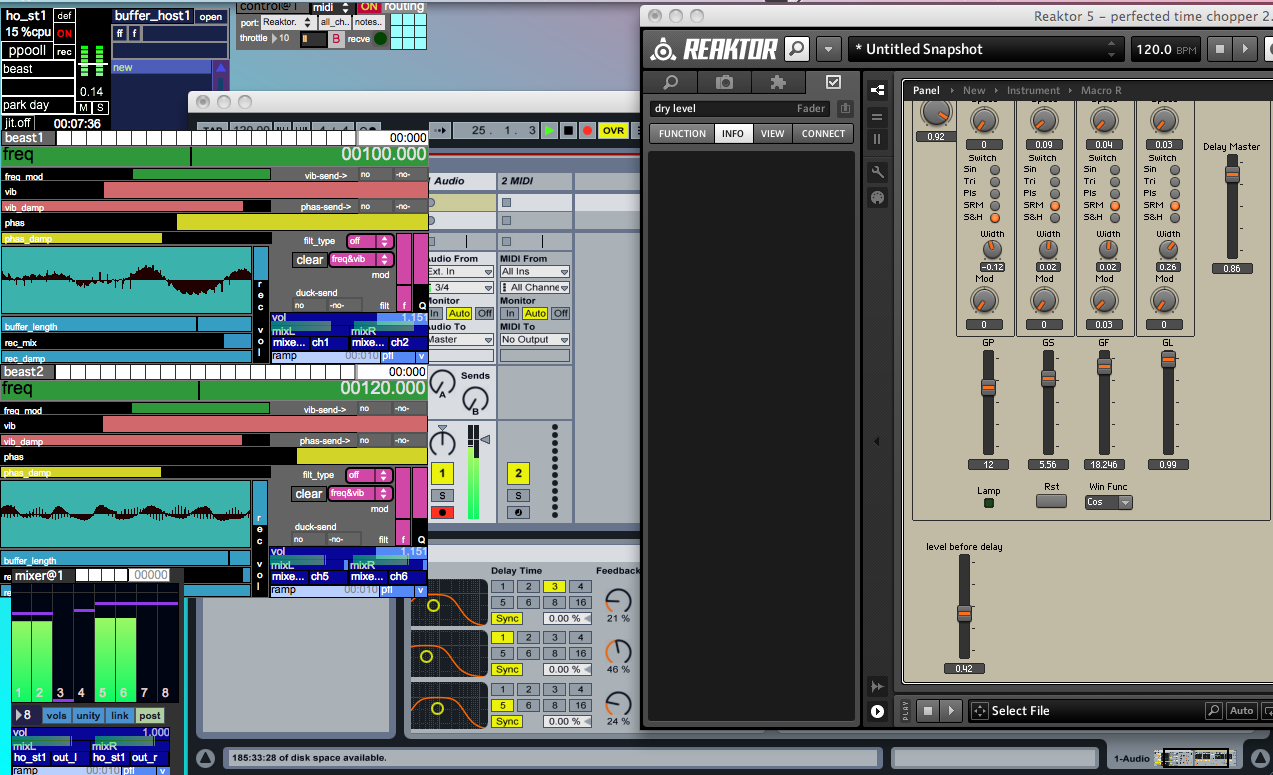Click the circular play icon below the Reaktor side strip
This screenshot has height=775, width=1273.
877,711
